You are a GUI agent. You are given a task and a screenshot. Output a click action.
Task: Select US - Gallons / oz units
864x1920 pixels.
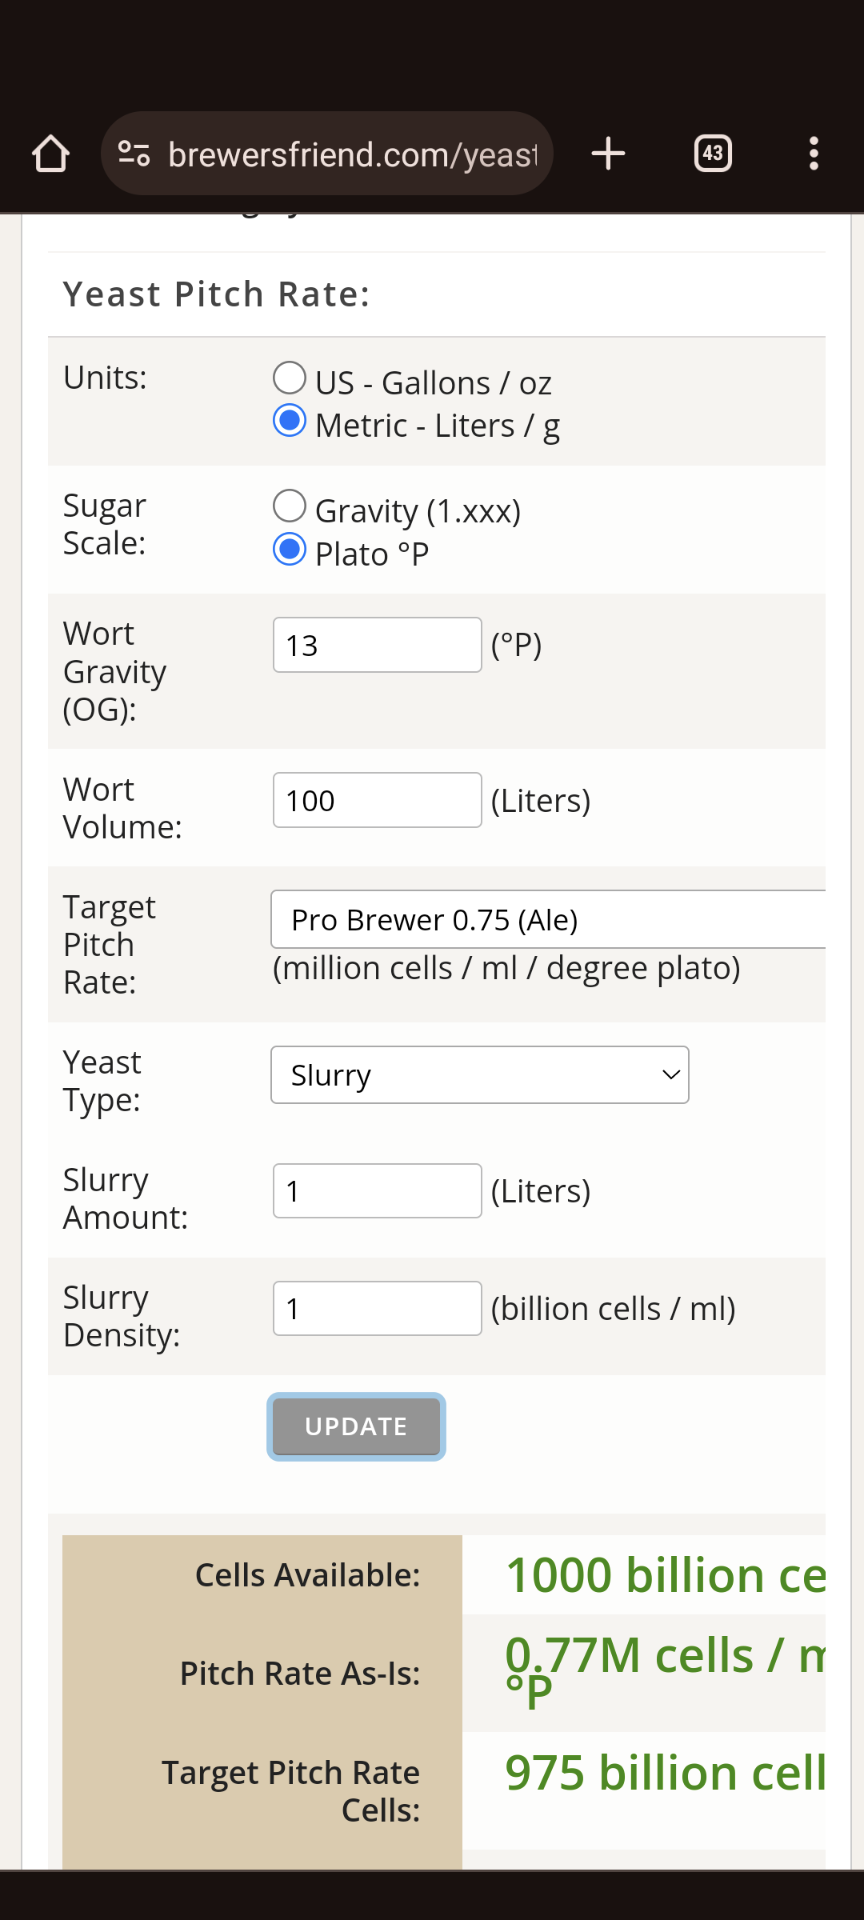coord(290,379)
